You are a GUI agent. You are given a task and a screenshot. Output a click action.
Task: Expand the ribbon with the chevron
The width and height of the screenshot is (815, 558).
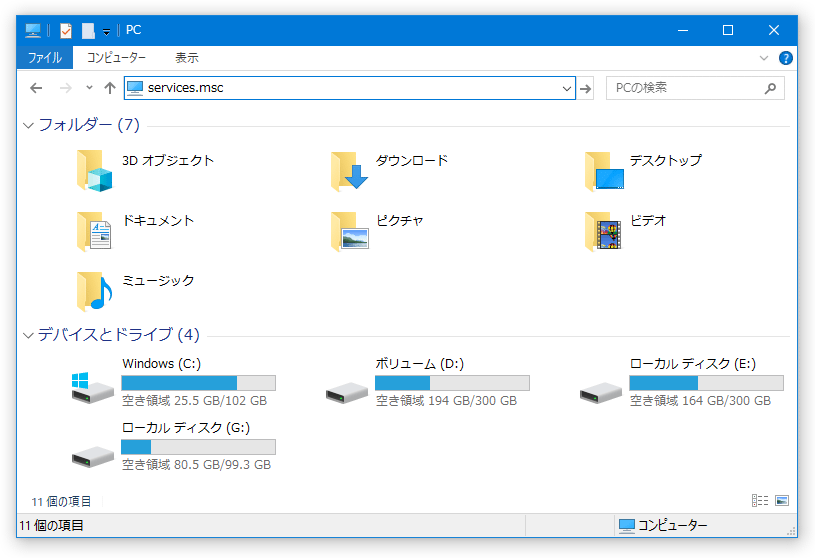[x=764, y=58]
